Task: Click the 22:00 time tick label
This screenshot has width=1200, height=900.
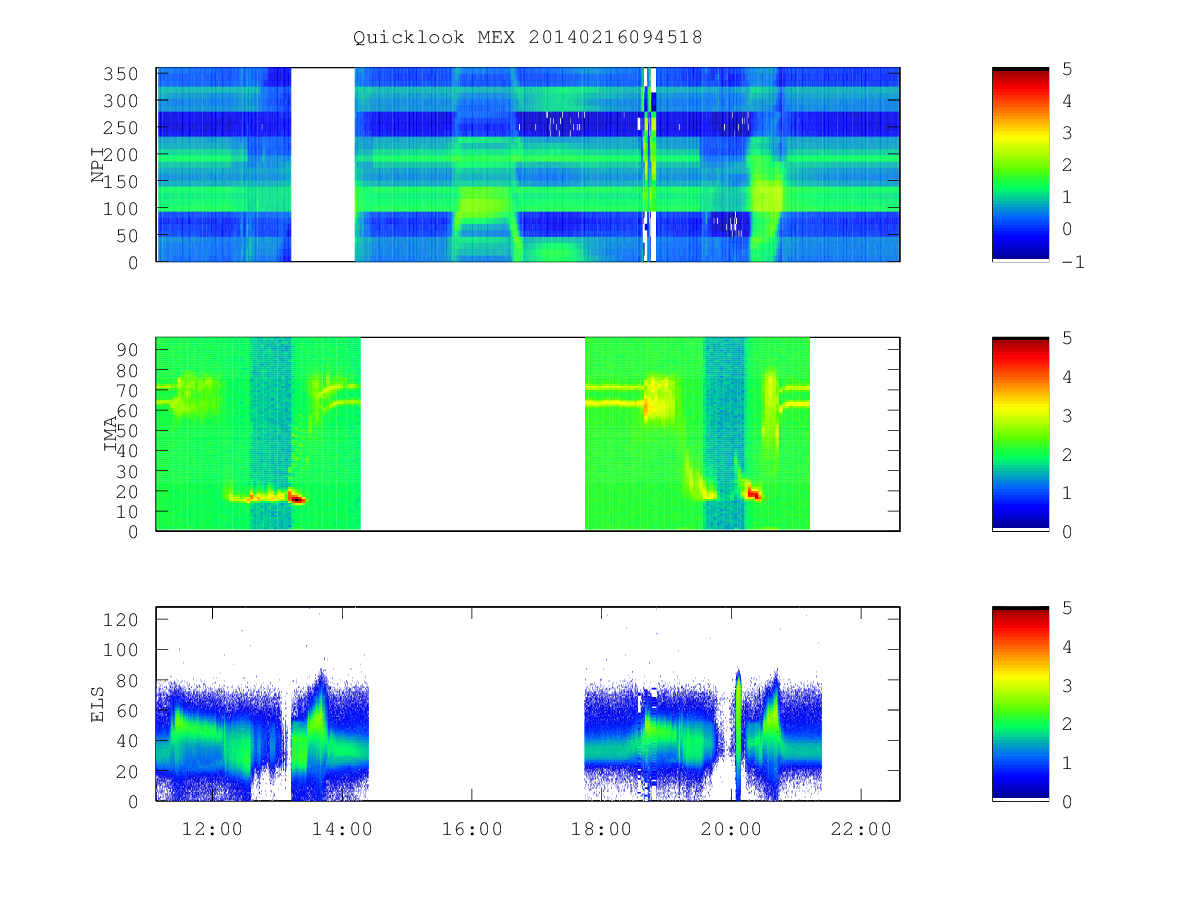Action: pyautogui.click(x=862, y=829)
